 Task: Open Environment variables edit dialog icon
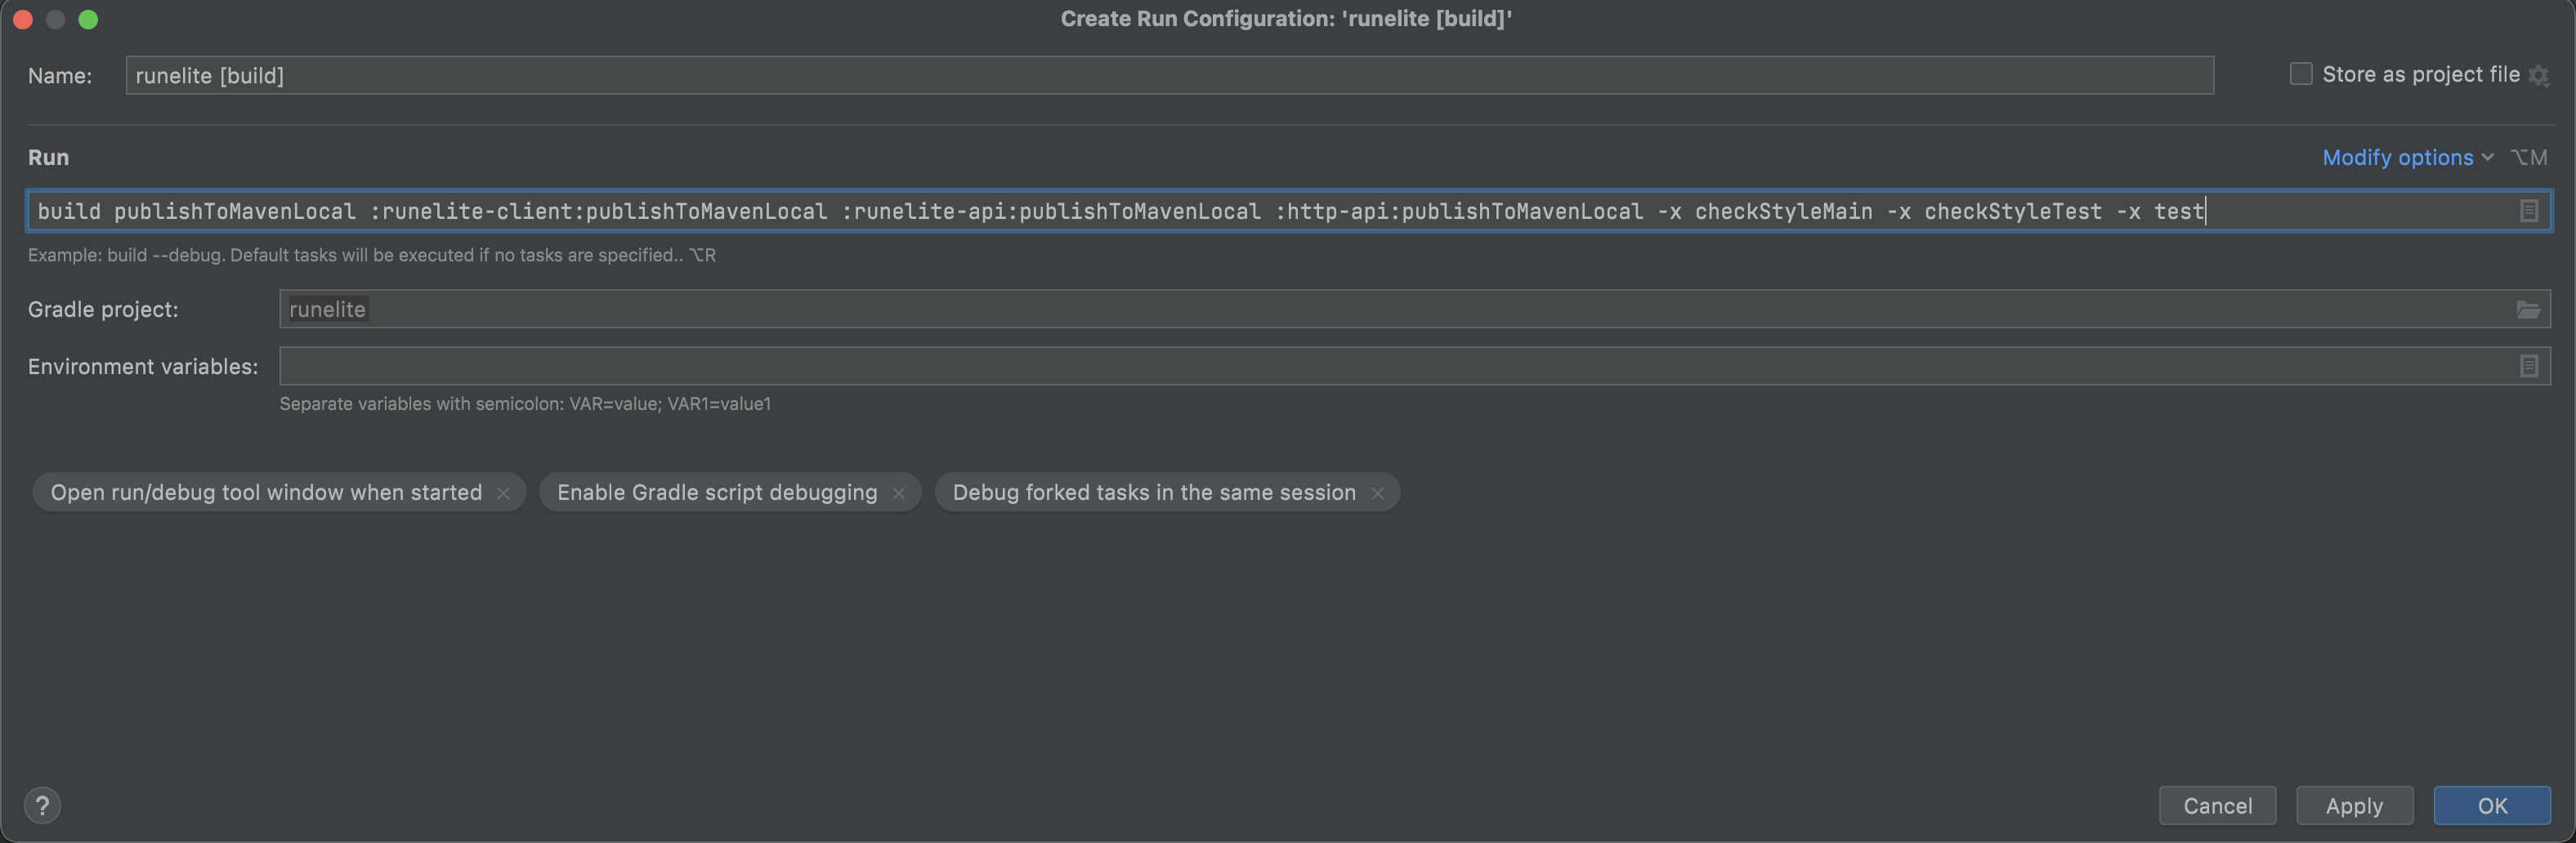pos(2528,367)
